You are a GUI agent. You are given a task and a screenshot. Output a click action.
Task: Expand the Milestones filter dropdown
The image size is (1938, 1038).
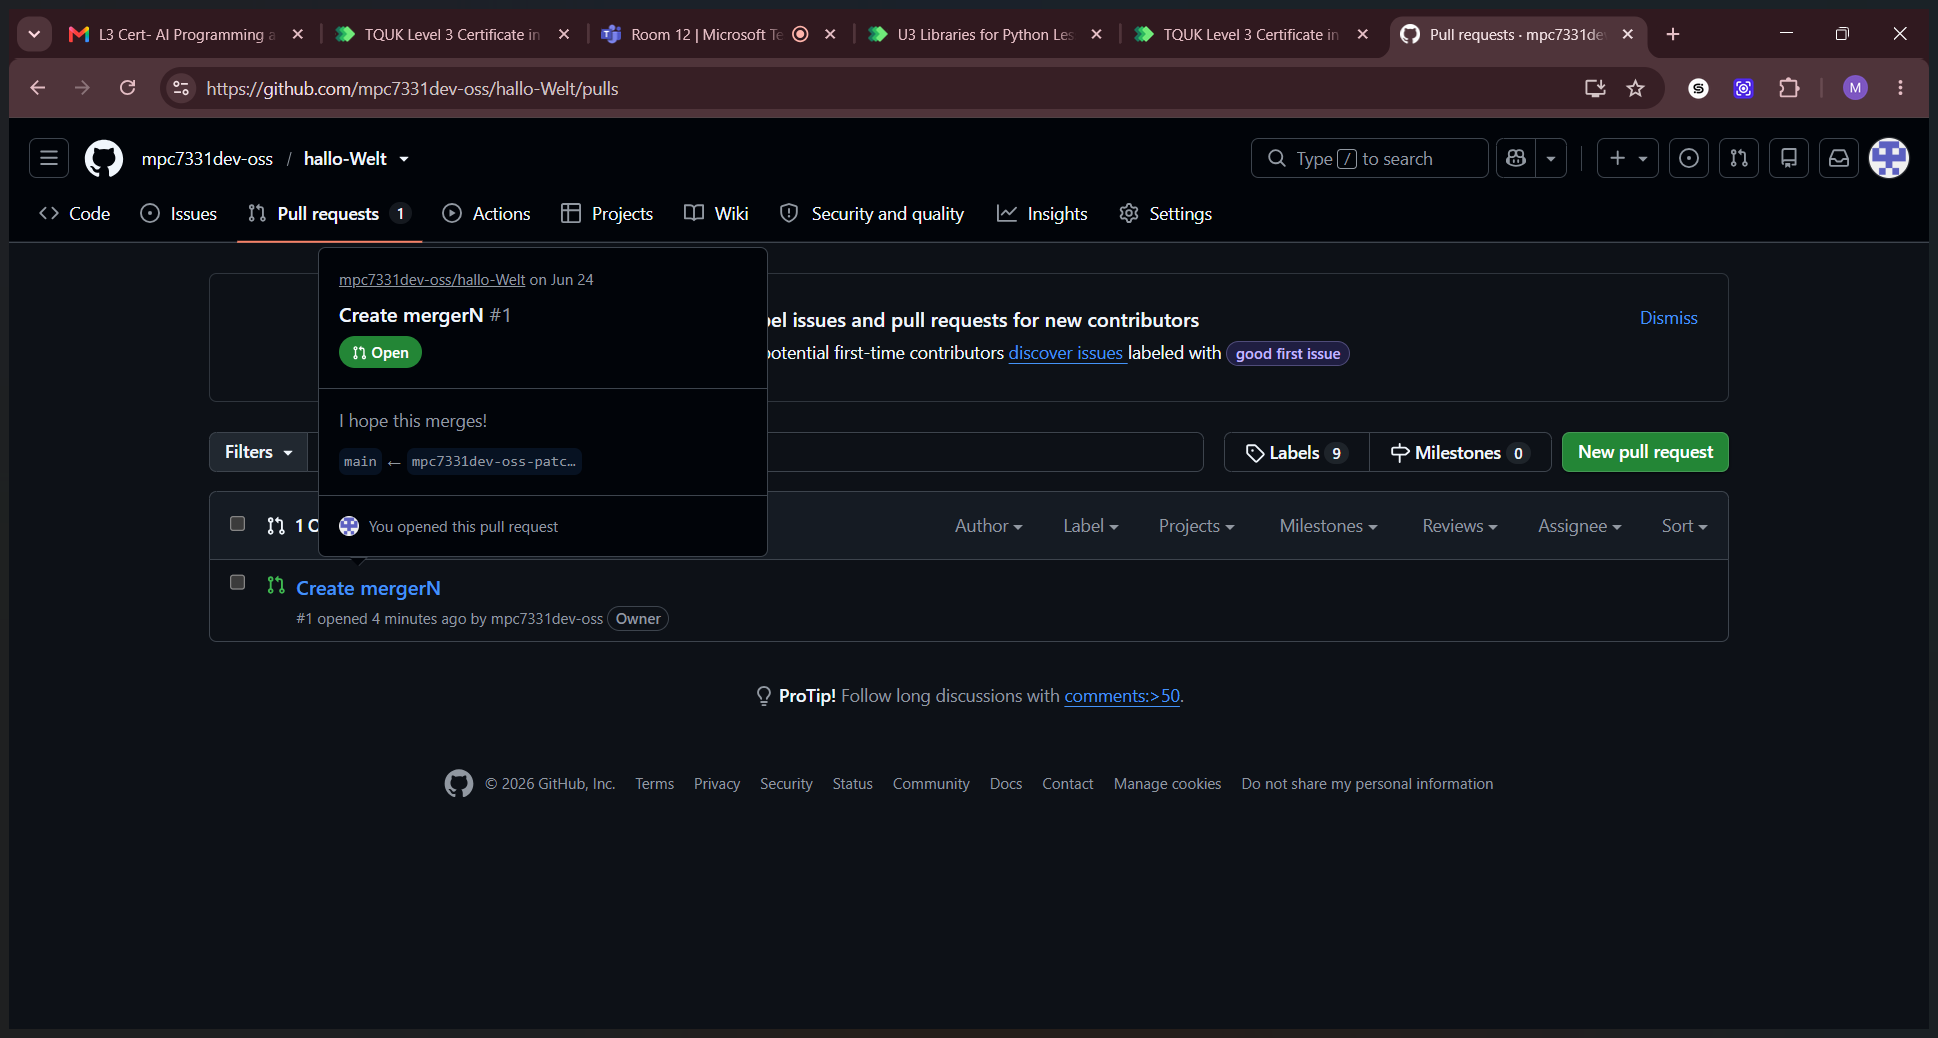pyautogui.click(x=1328, y=526)
